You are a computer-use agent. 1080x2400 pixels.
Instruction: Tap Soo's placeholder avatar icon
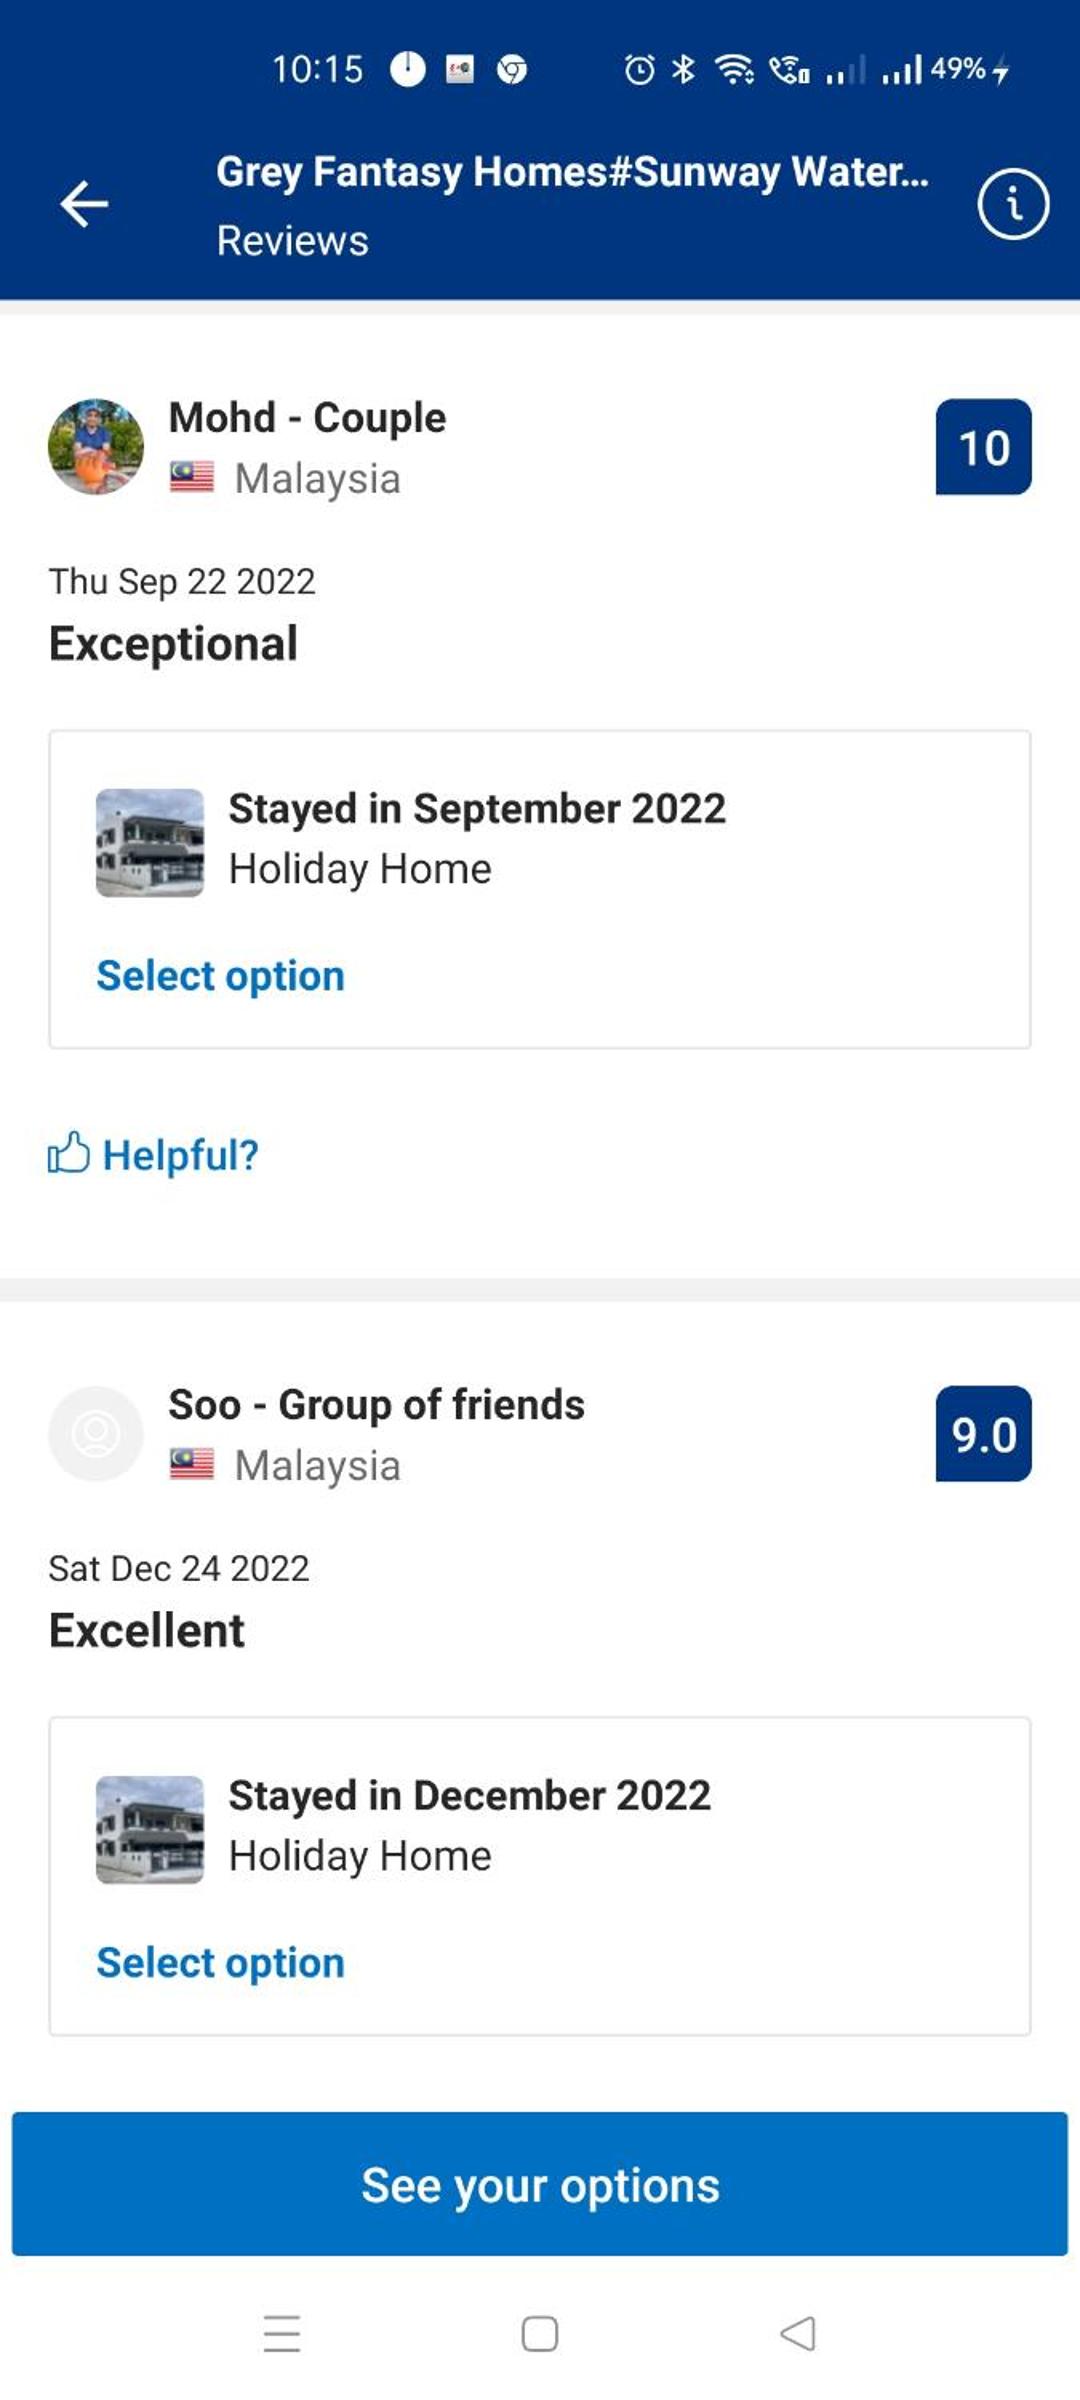96,1434
